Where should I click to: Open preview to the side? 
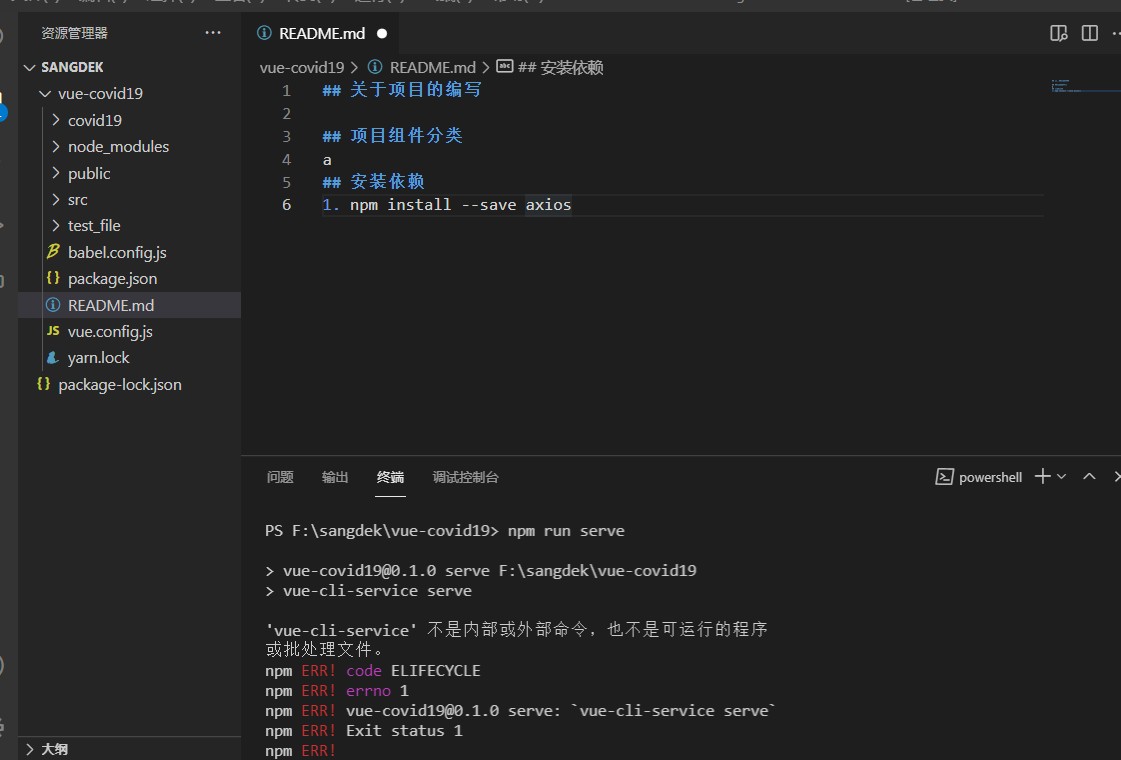1059,34
